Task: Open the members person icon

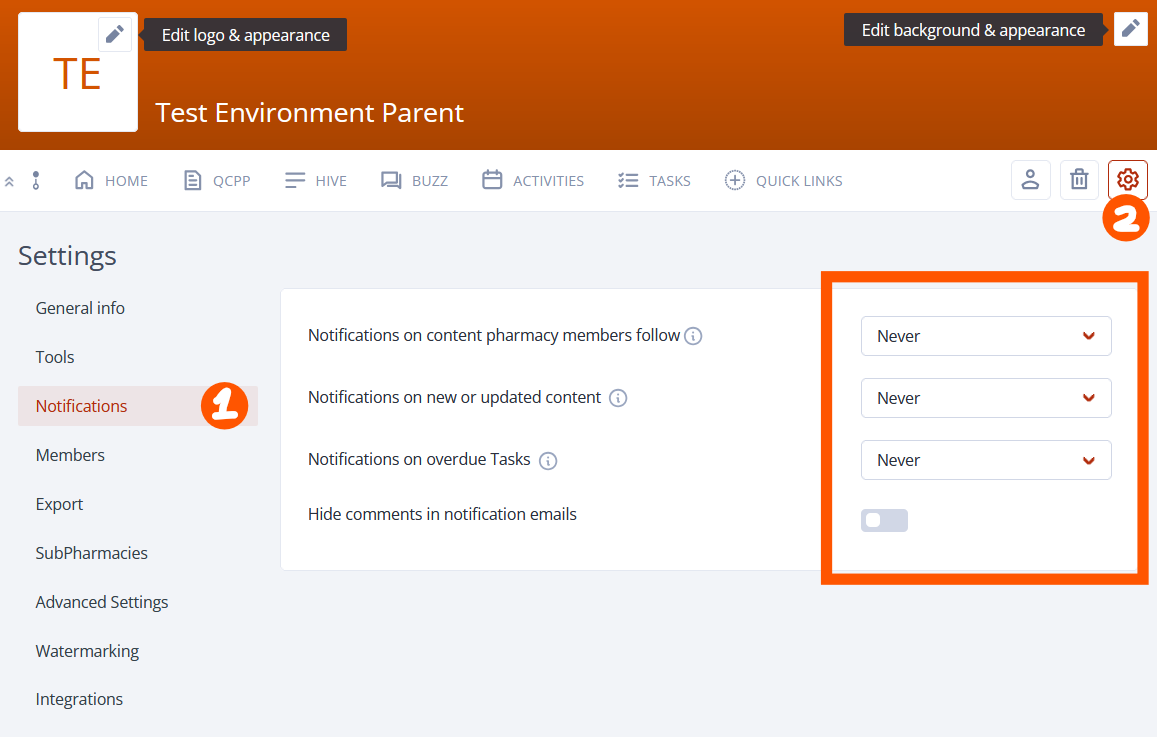Action: tap(1030, 179)
